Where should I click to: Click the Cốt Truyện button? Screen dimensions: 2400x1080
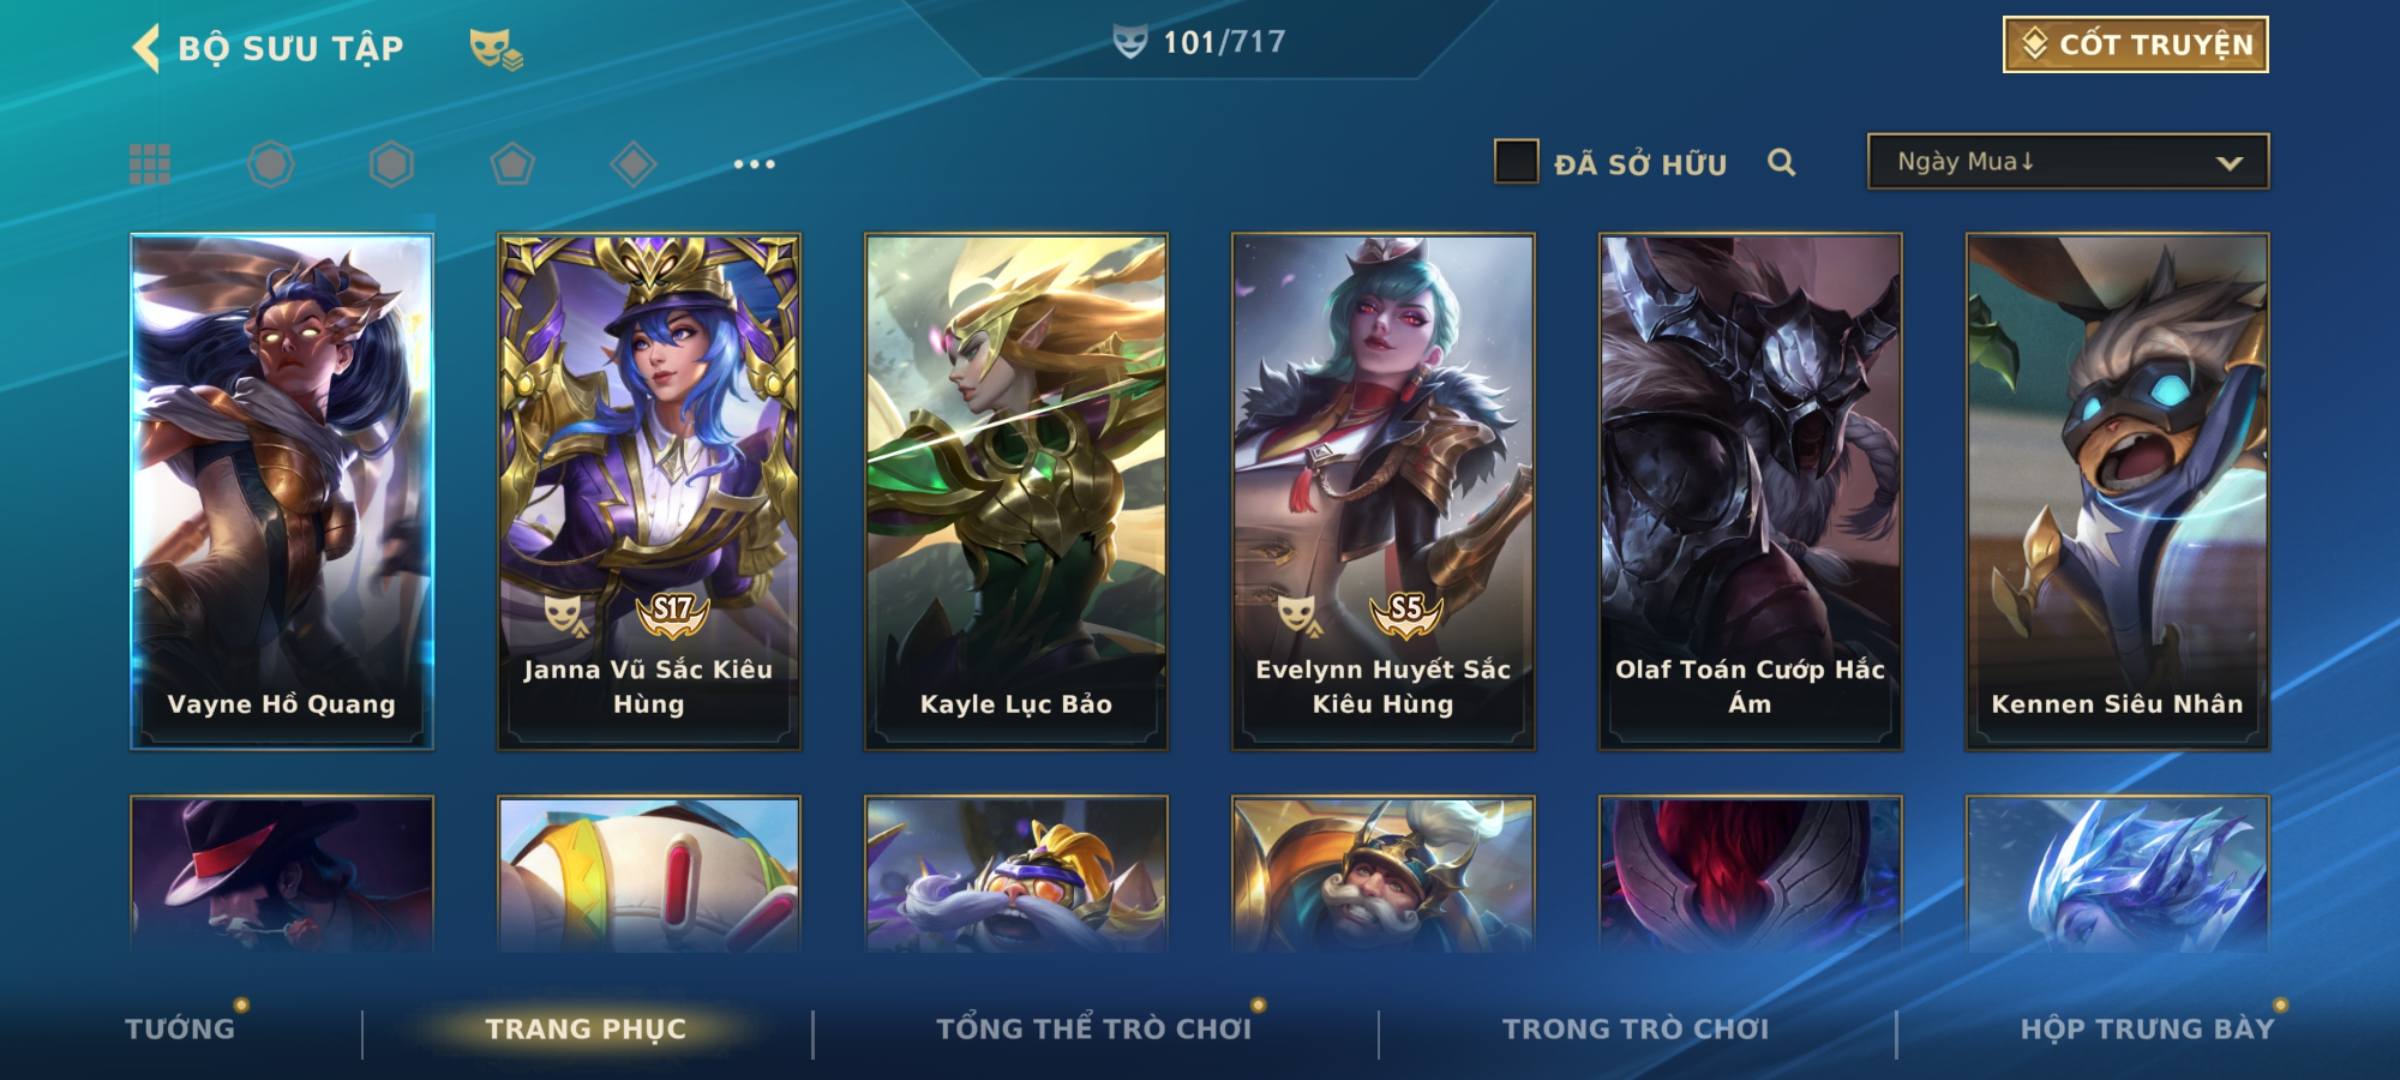[x=2135, y=45]
